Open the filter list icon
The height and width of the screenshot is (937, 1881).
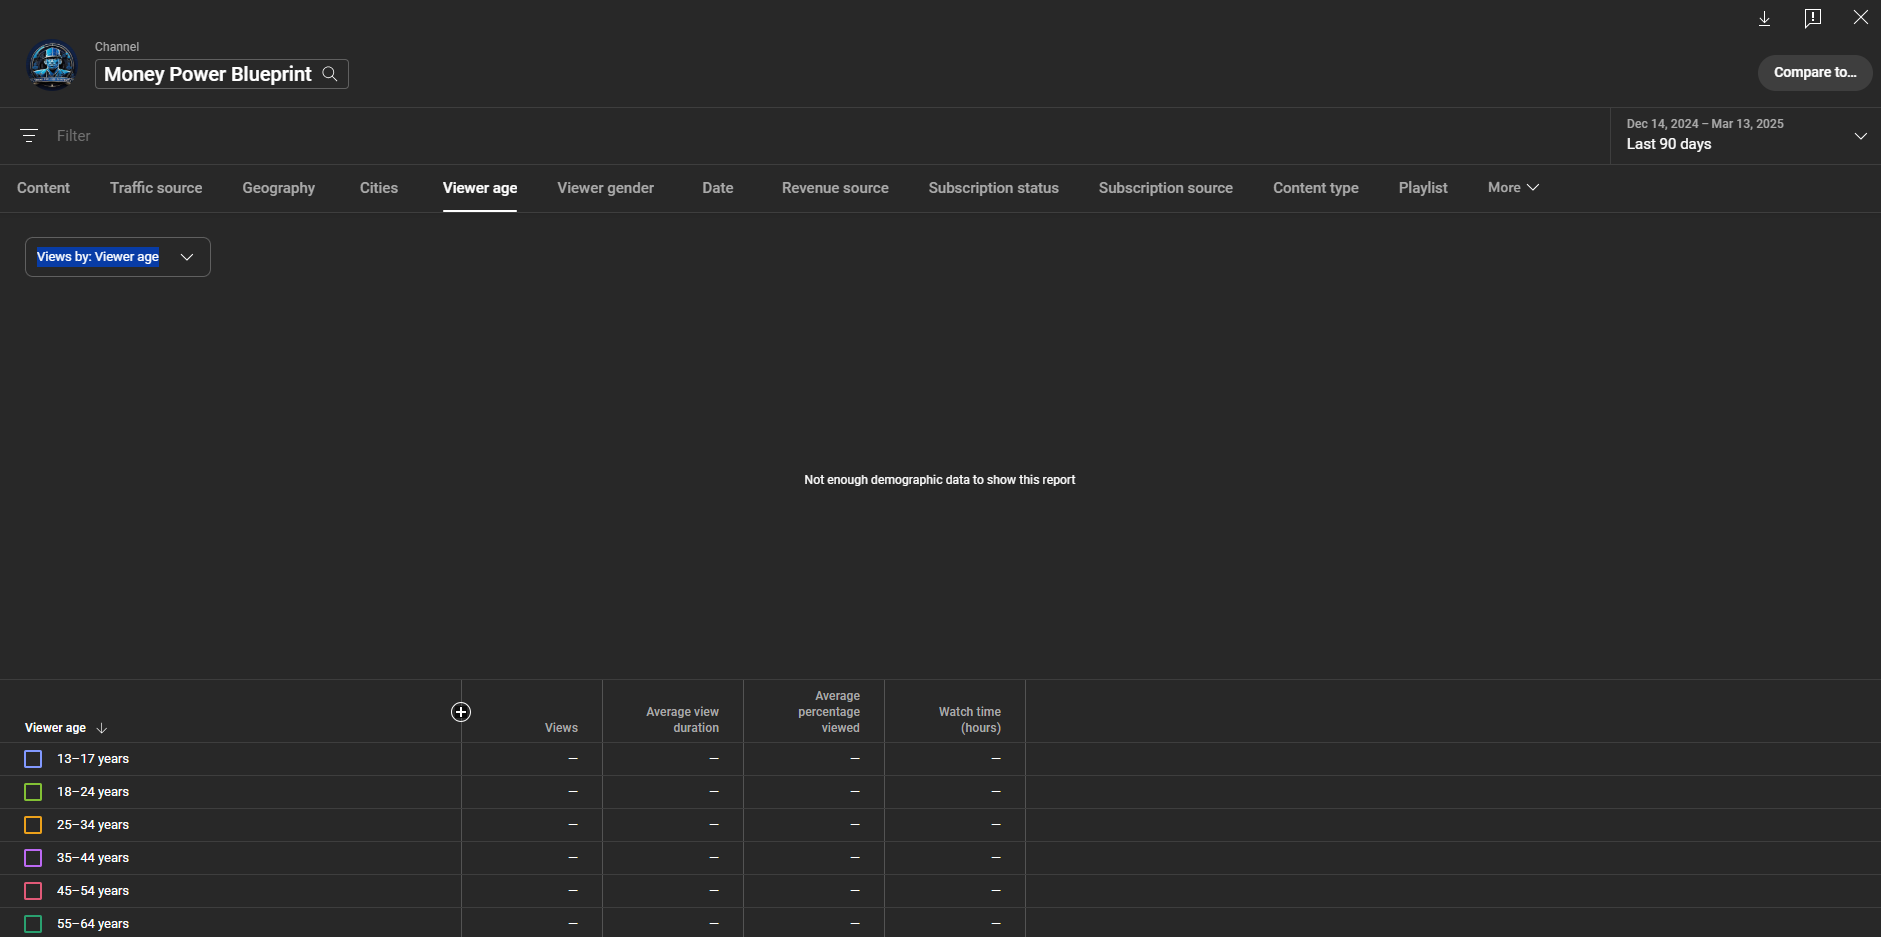(29, 135)
